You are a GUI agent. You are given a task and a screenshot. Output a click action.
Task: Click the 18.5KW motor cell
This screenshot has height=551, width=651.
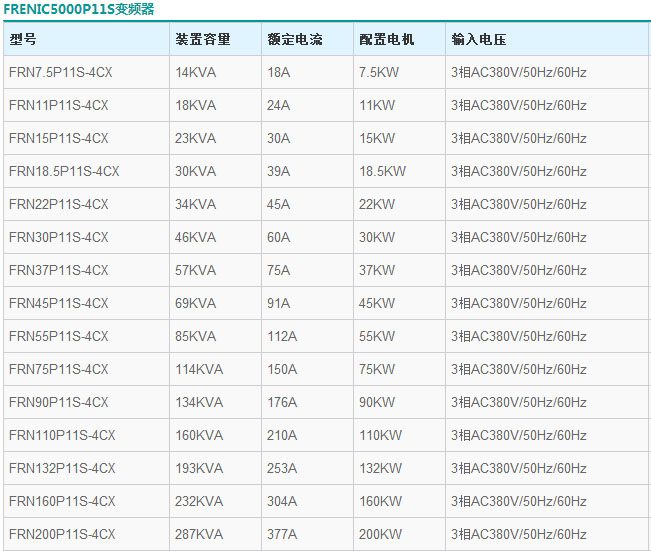tap(382, 172)
